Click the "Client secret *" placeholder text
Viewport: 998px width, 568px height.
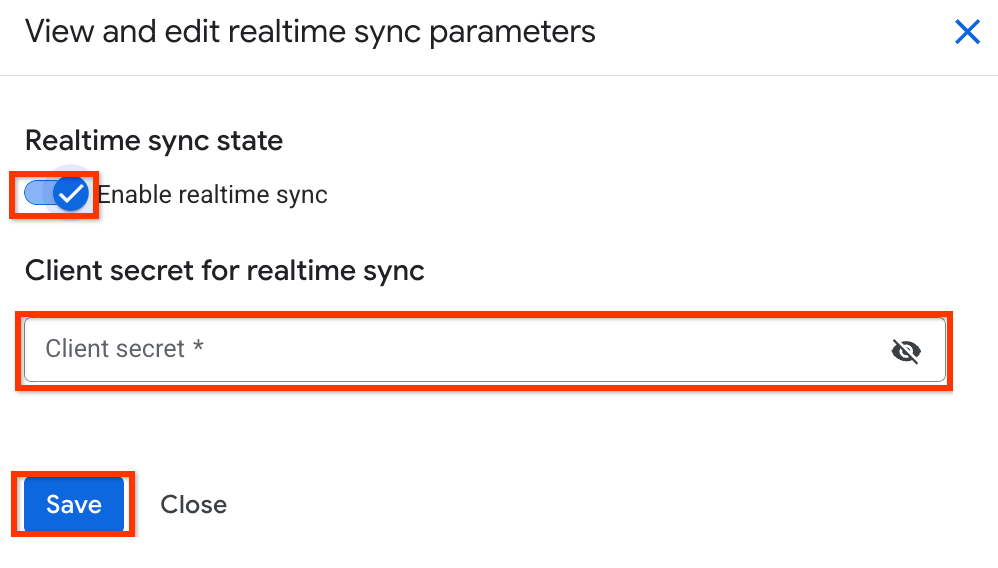pos(124,349)
